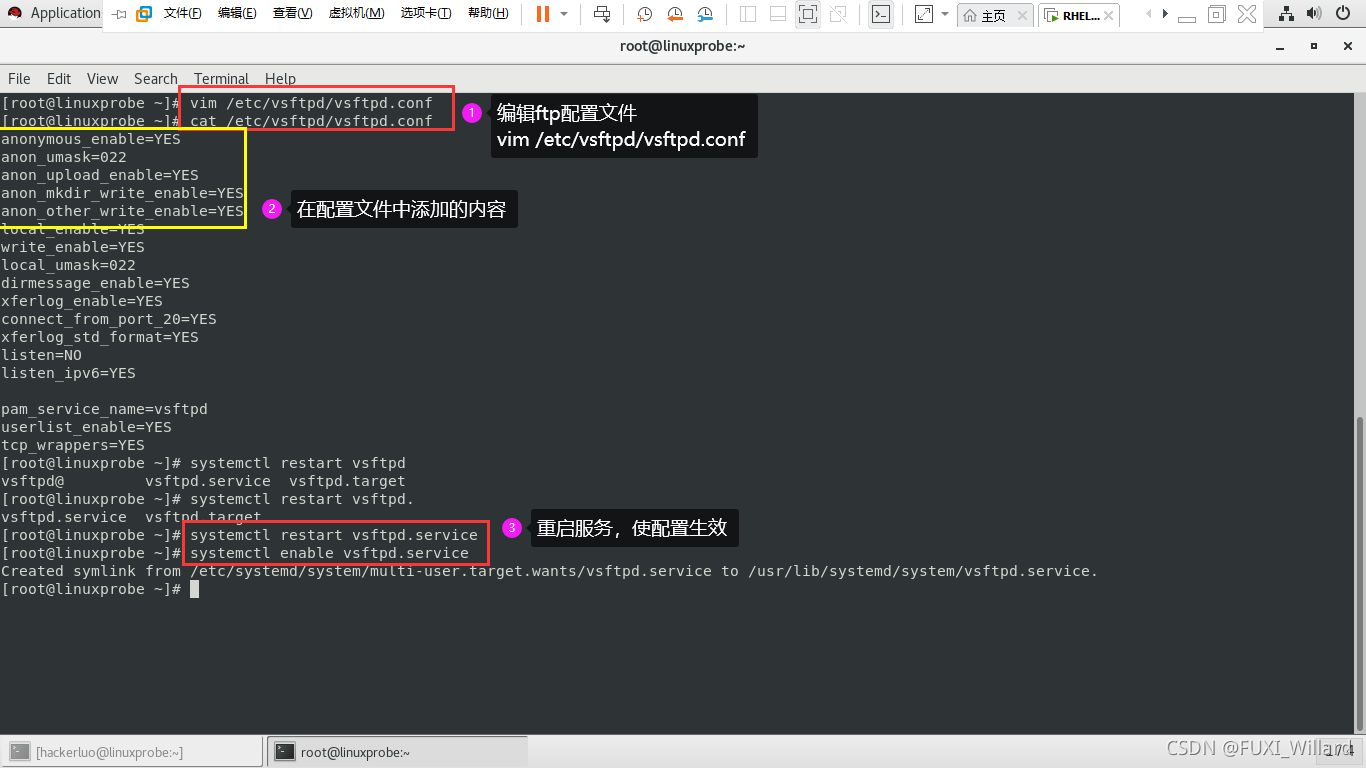Expand the stretch display dropdown arrow

coord(944,14)
